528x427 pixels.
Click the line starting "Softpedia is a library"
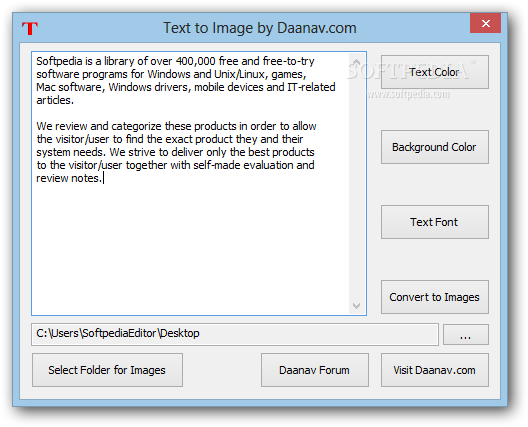pyautogui.click(x=175, y=61)
